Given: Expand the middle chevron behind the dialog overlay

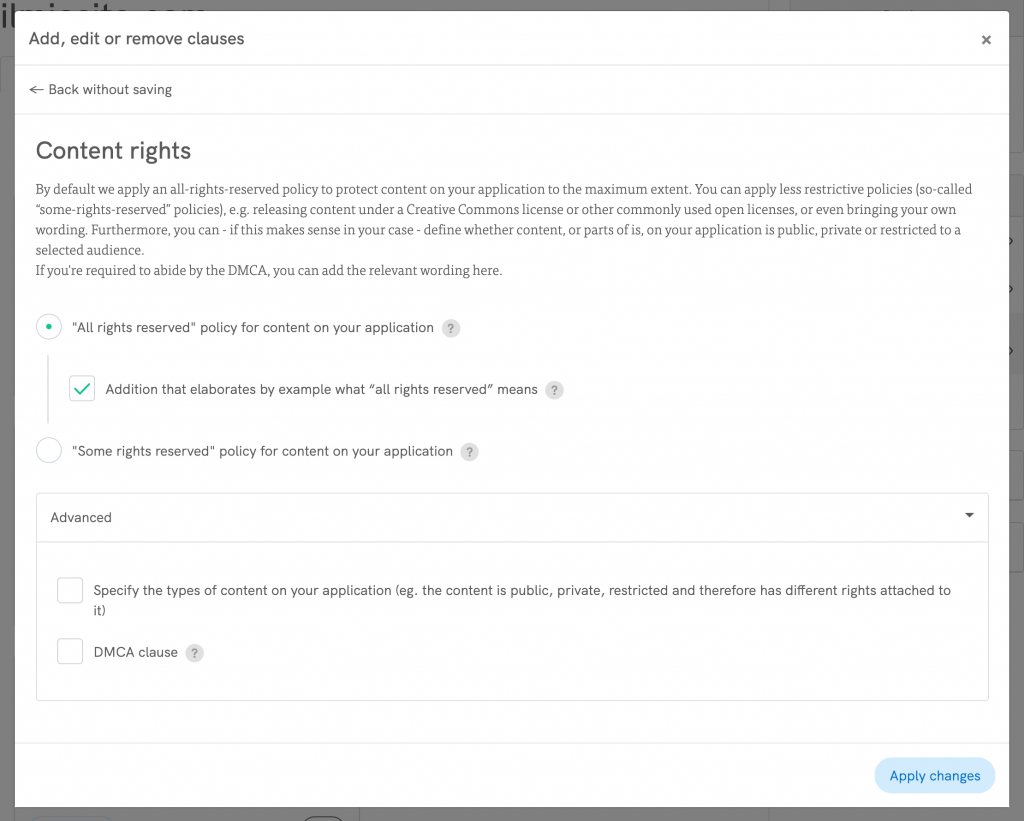Looking at the screenshot, I should [1009, 291].
